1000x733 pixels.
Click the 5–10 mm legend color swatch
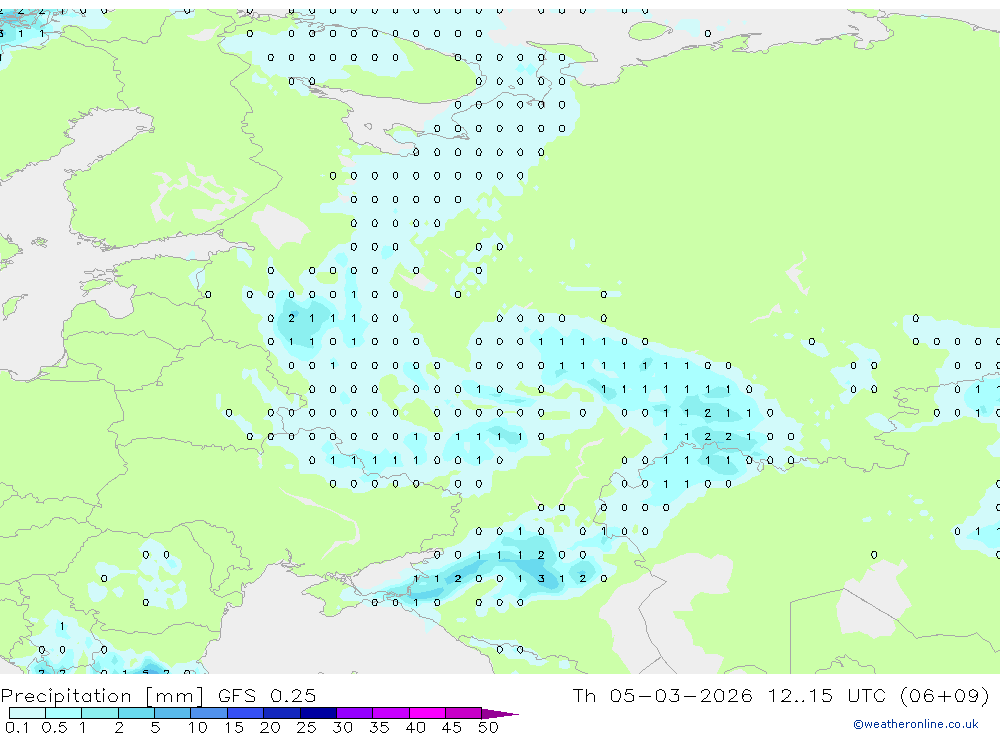[x=173, y=713]
